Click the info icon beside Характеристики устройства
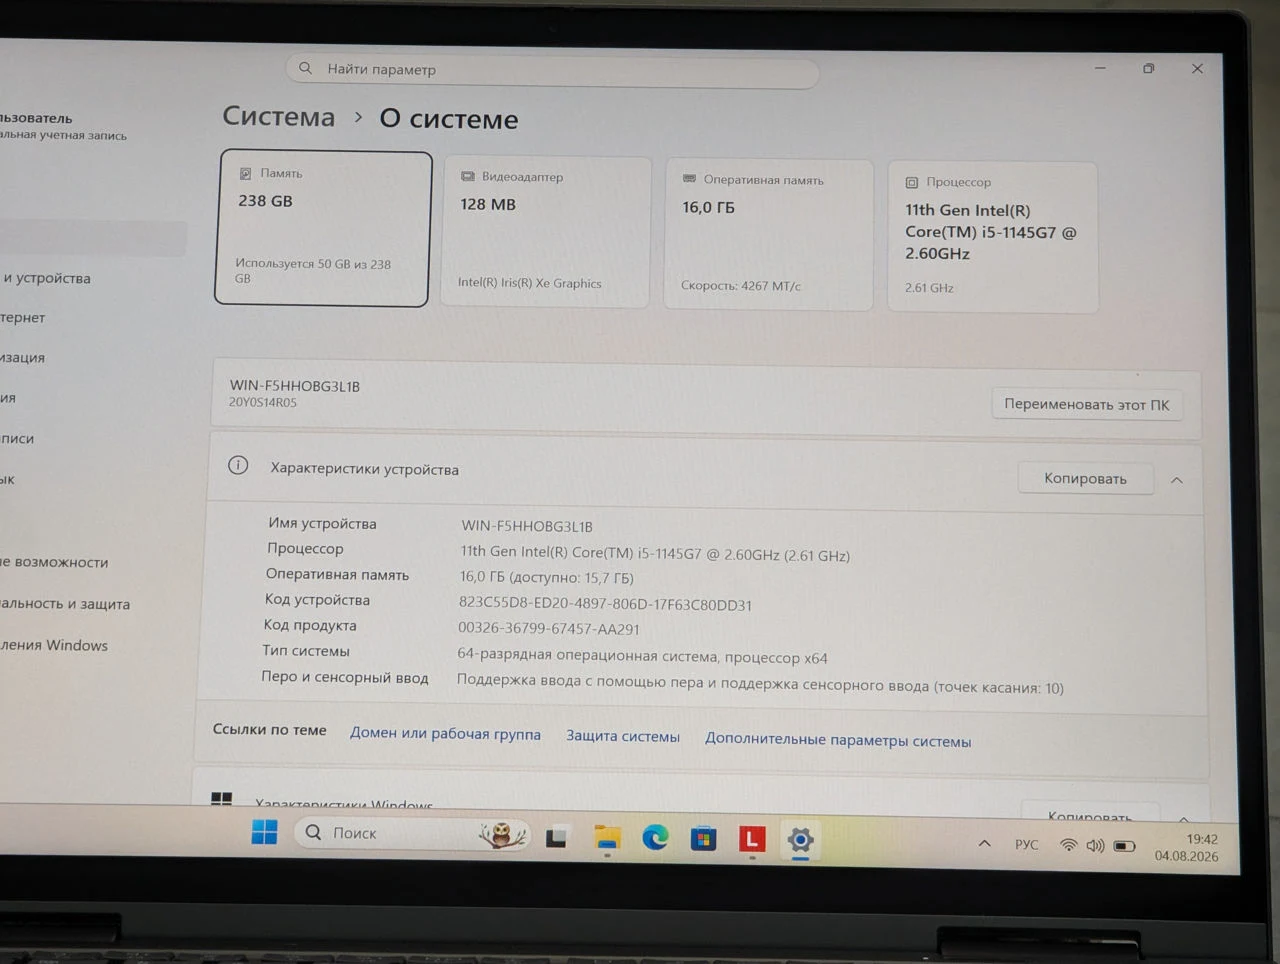 [238, 465]
